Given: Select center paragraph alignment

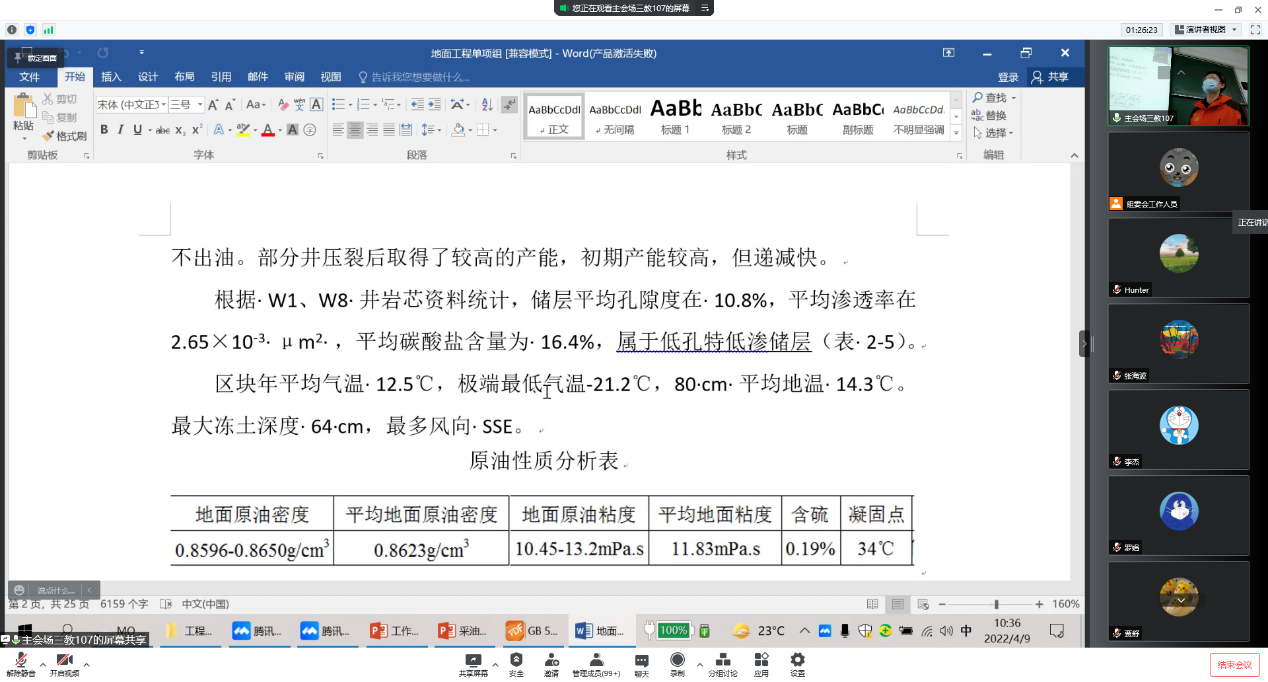Looking at the screenshot, I should tap(355, 130).
